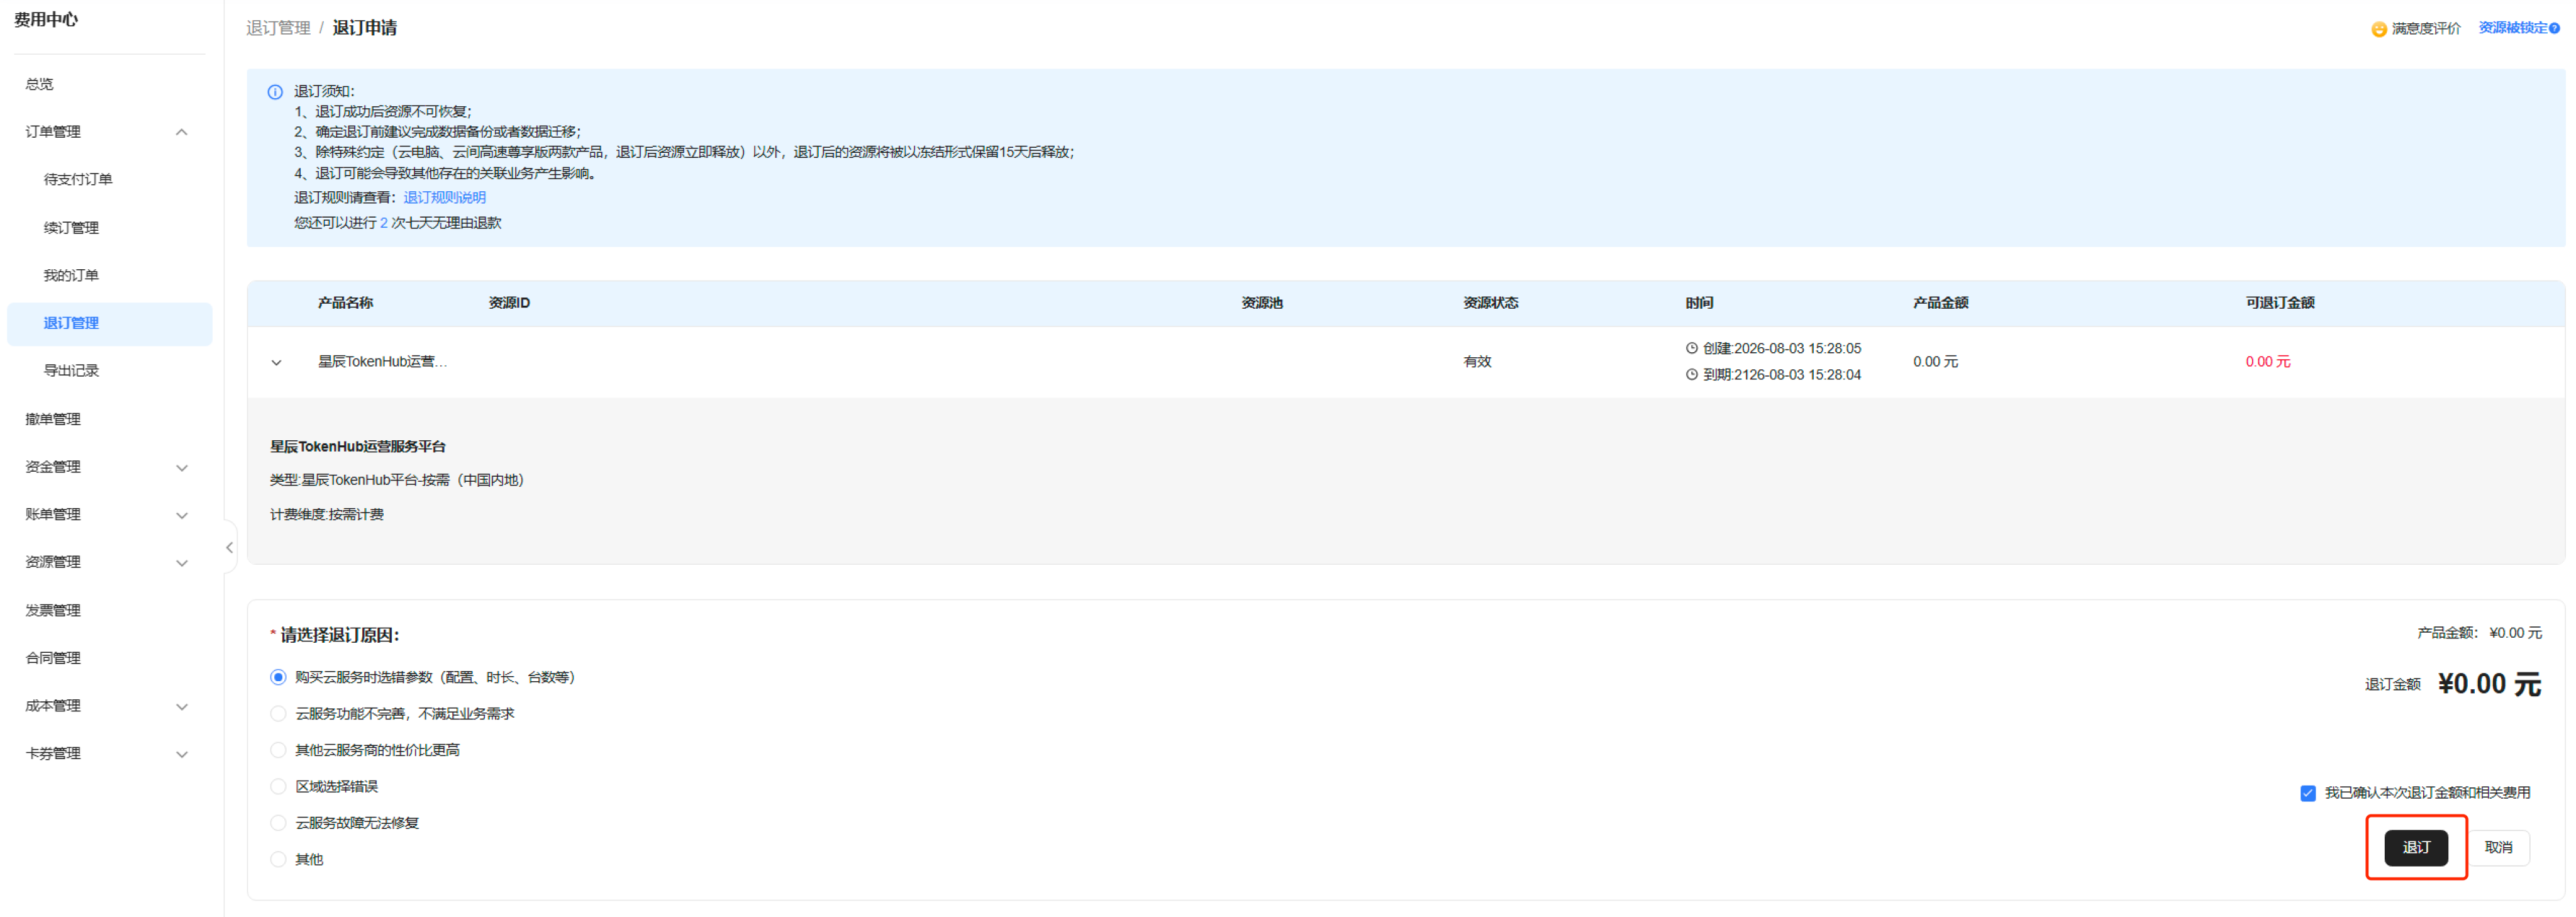Open 待支付订单 in the sidebar
Screen dimensions: 2576x917
pyautogui.click(x=78, y=179)
